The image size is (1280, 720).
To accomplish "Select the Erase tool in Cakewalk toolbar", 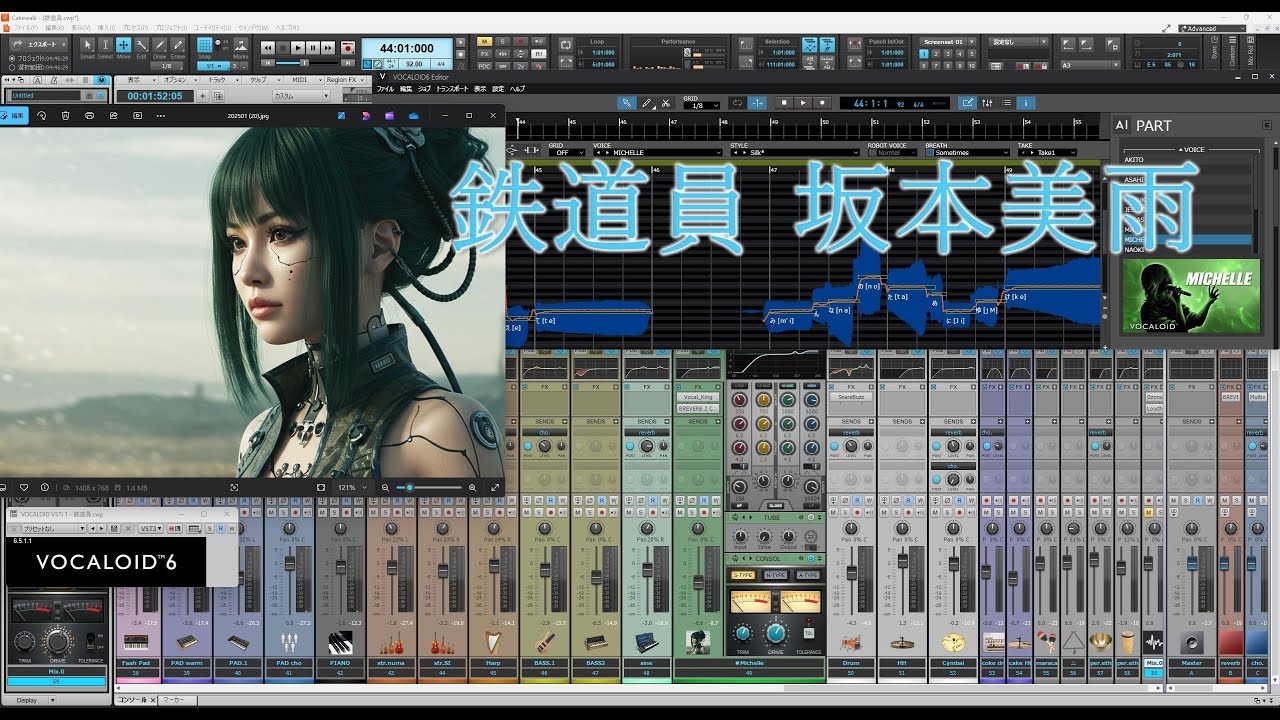I will point(178,45).
